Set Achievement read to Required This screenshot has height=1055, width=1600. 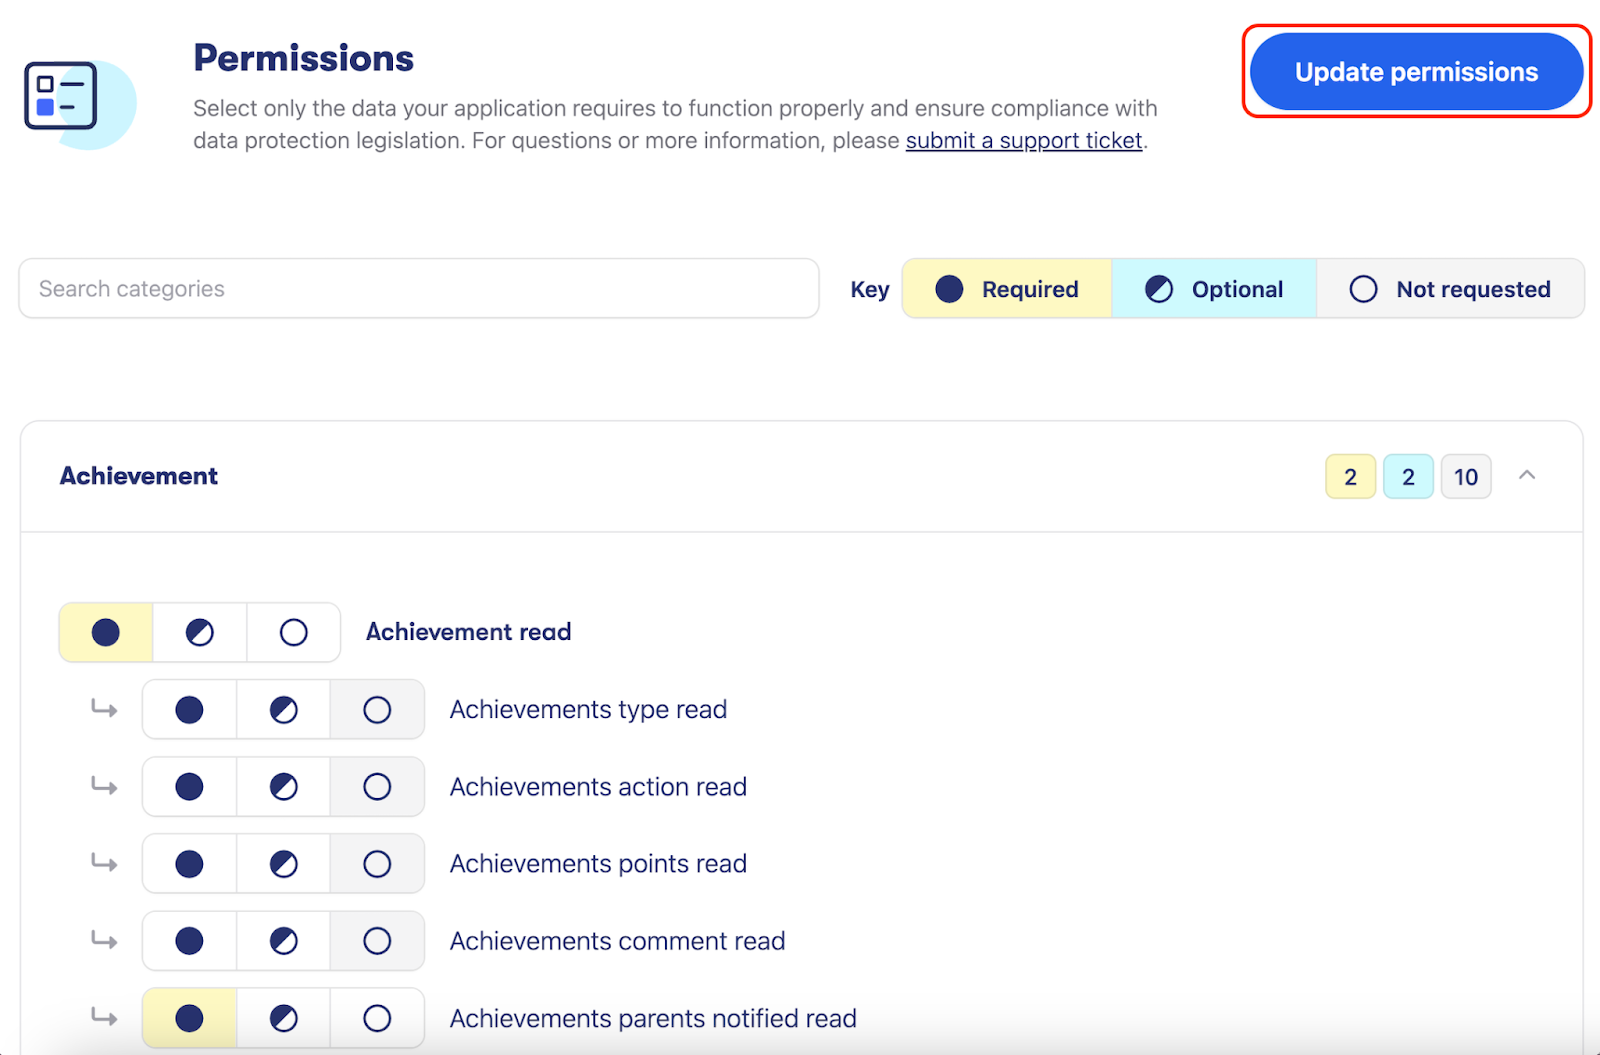(105, 632)
